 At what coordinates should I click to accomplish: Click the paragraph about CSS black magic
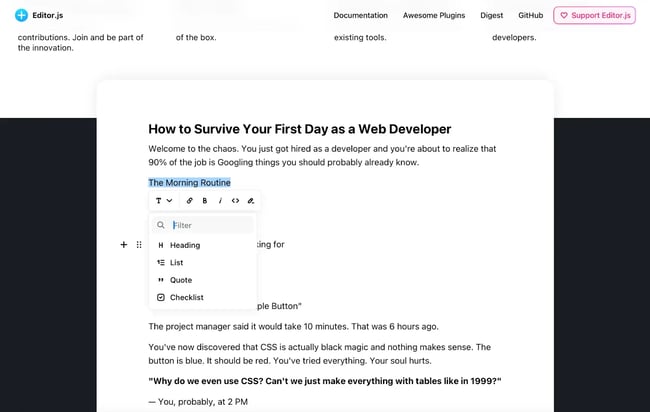tap(320, 354)
